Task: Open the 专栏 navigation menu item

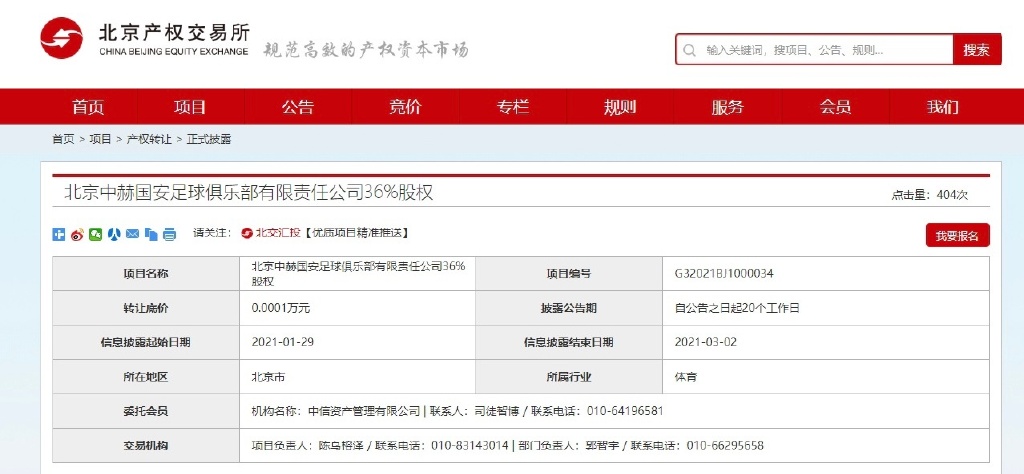Action: coord(513,107)
